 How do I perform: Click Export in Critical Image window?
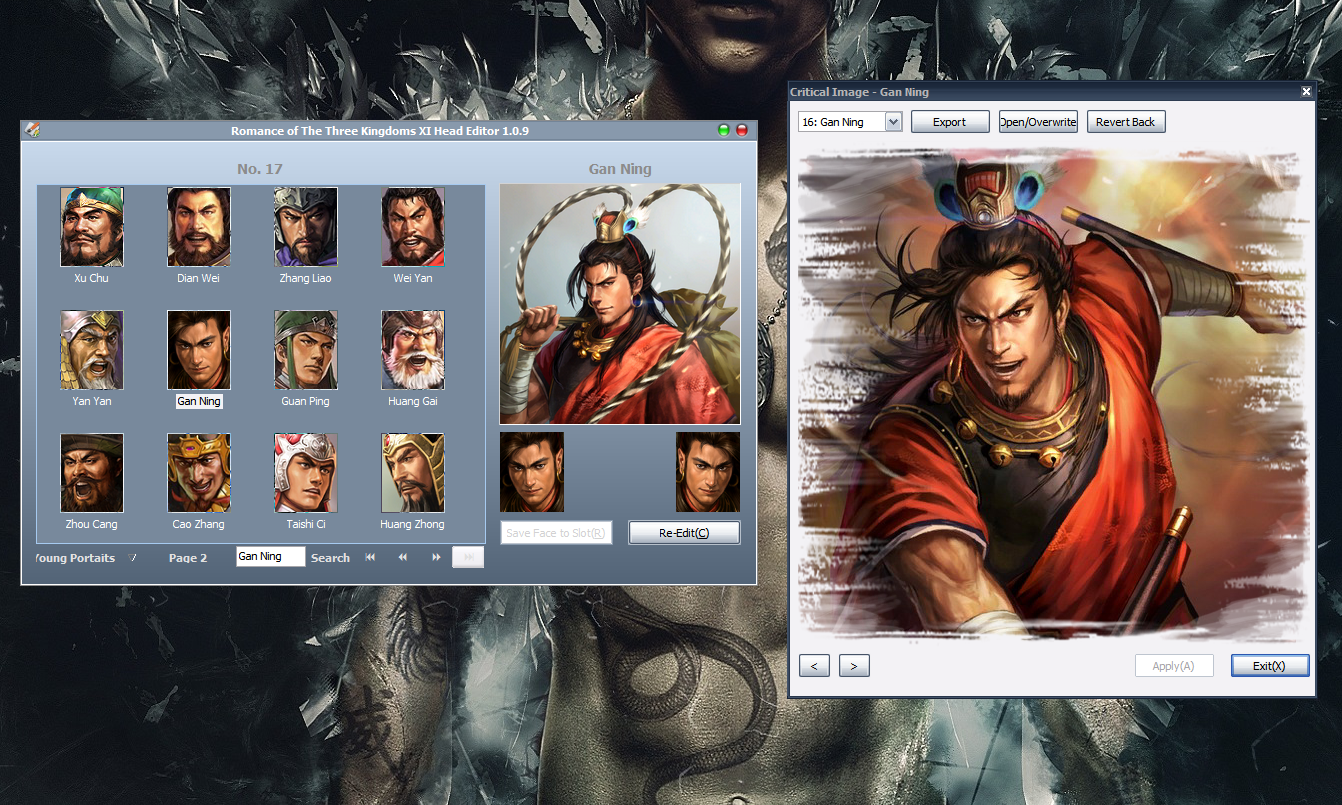(950, 122)
